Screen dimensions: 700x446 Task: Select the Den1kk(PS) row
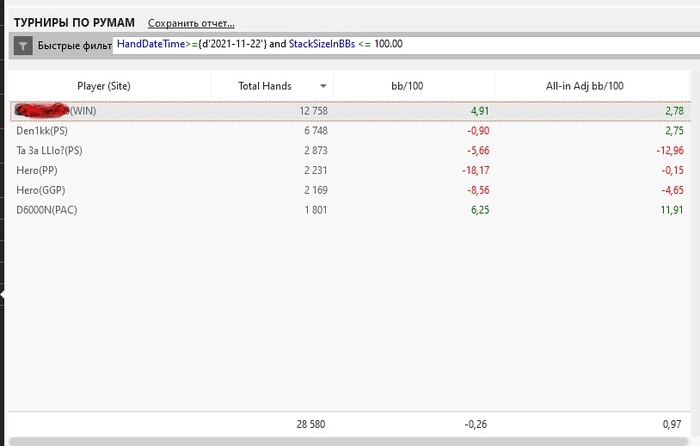point(350,131)
